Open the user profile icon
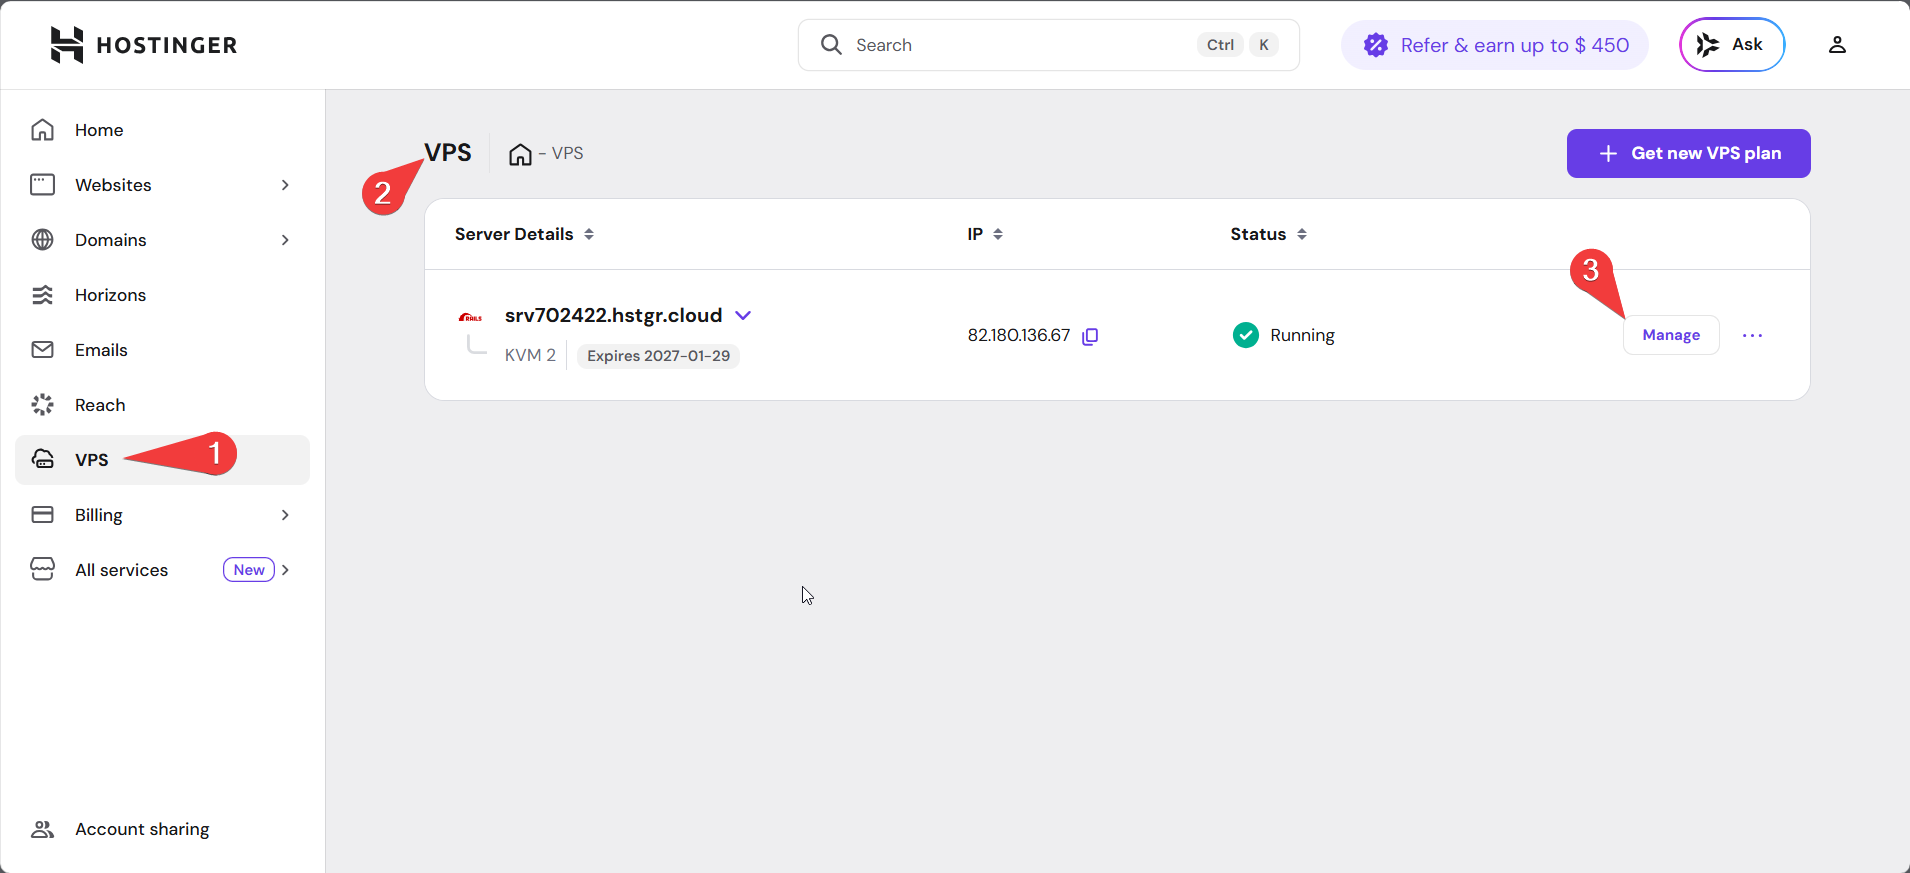 click(1837, 45)
